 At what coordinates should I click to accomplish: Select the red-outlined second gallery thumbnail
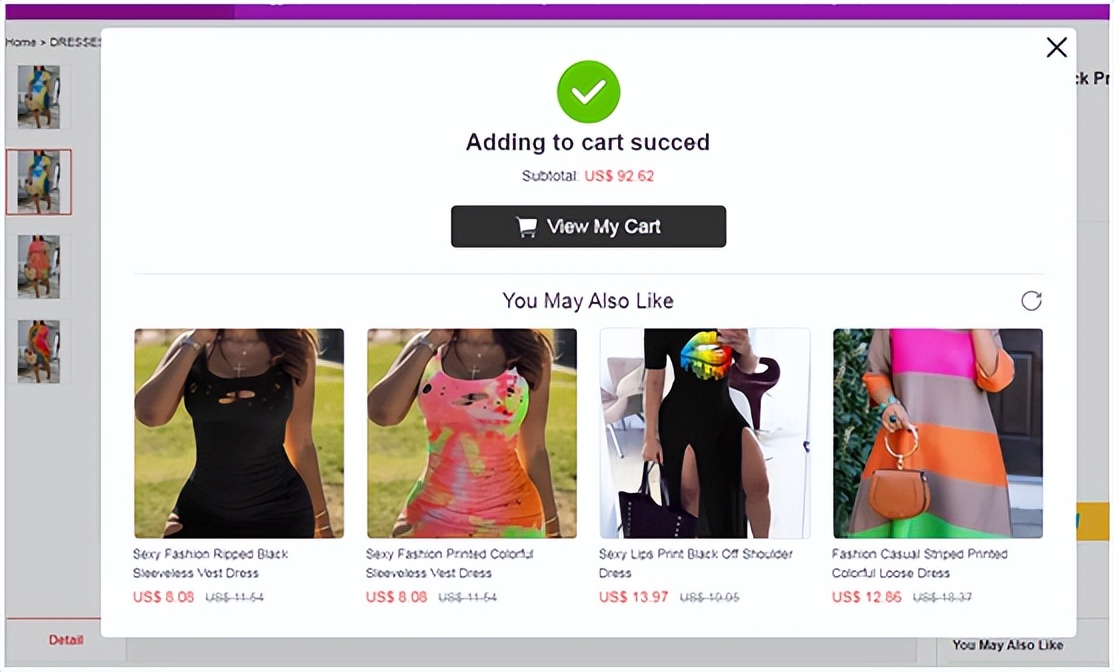click(38, 182)
